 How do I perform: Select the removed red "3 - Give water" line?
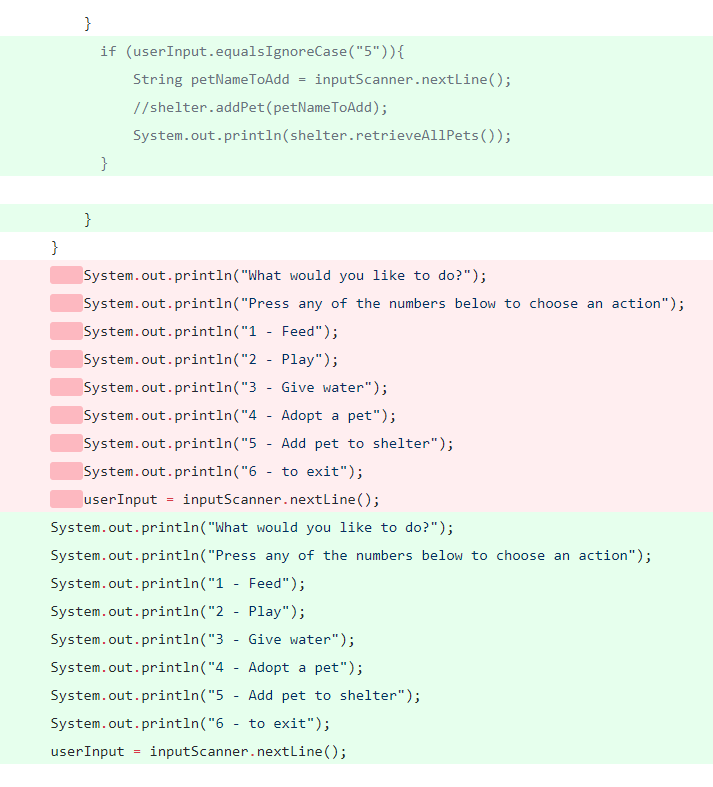click(x=235, y=387)
